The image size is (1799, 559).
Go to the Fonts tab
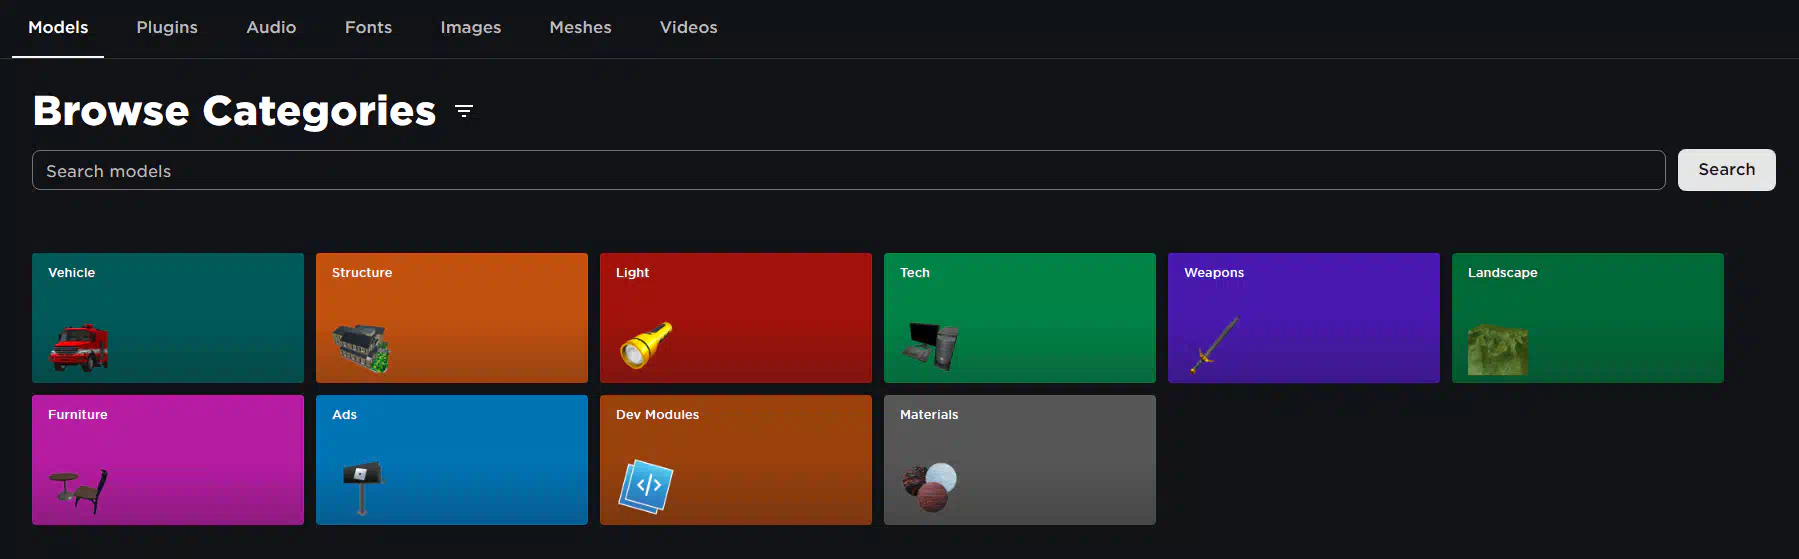click(x=368, y=28)
